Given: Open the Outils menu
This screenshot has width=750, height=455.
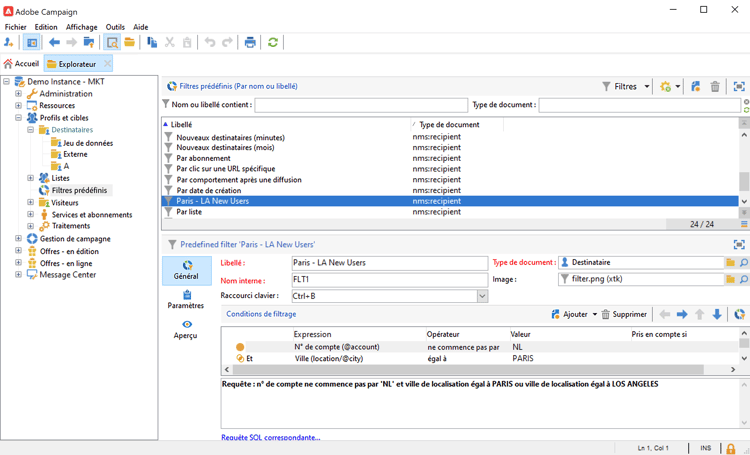Looking at the screenshot, I should click(x=115, y=27).
